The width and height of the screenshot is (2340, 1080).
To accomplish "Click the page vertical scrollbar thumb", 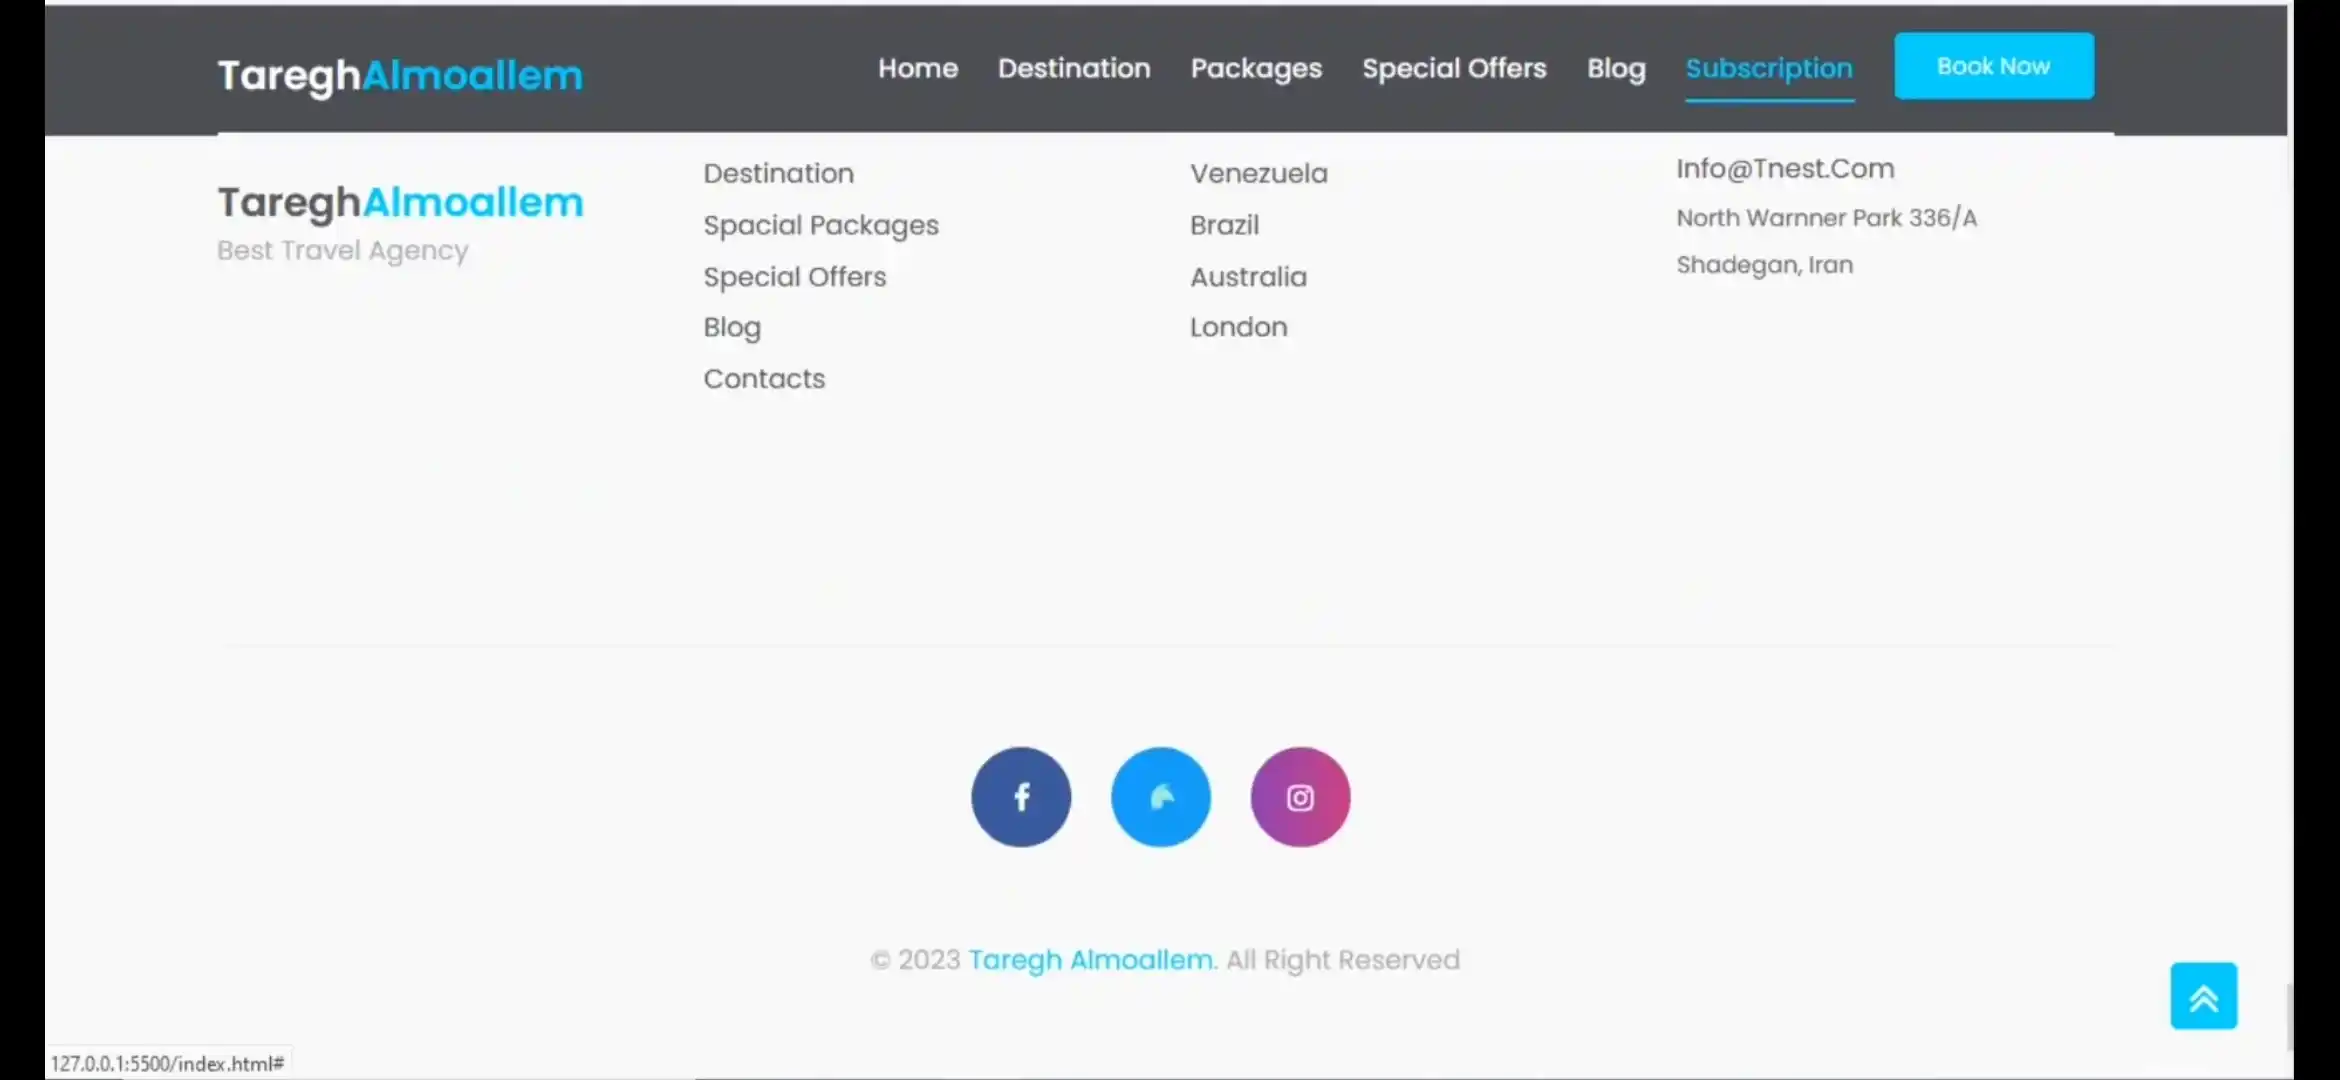I will point(2289,1018).
